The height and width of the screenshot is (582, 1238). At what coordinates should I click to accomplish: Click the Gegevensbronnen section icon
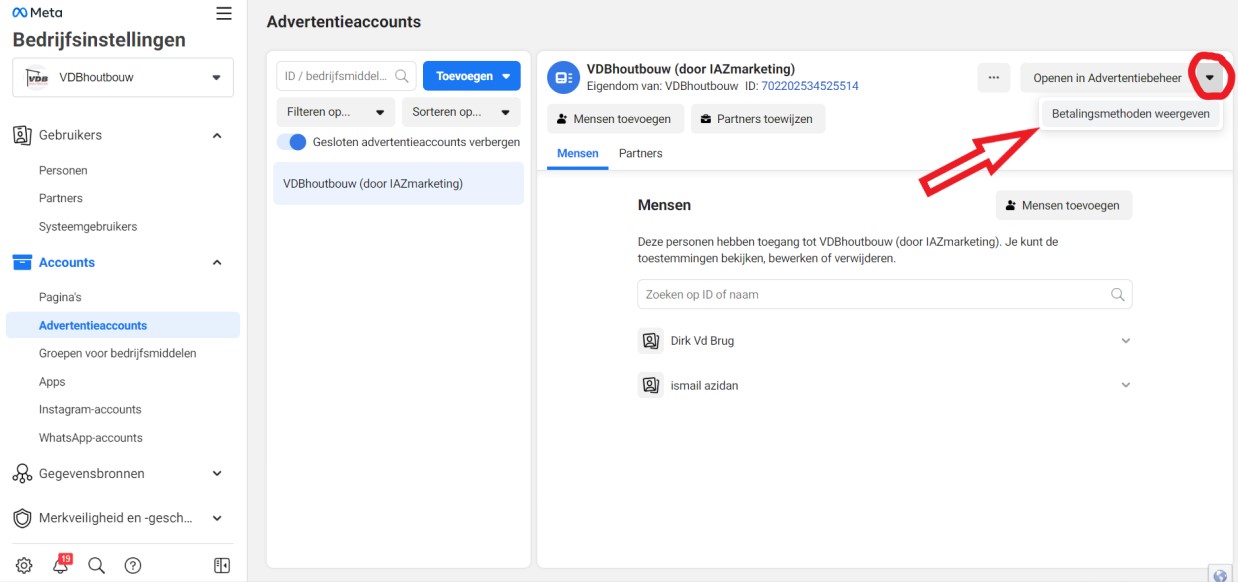(22, 473)
